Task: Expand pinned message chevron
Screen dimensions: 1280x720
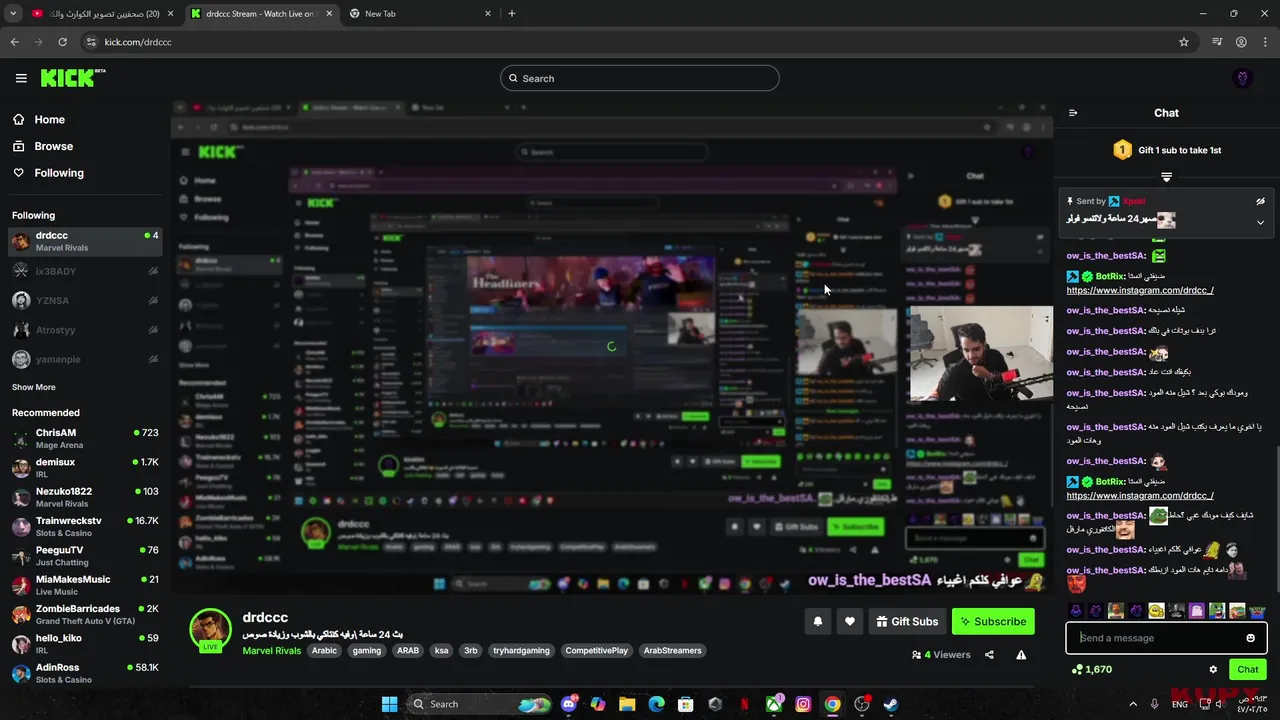Action: click(1260, 222)
